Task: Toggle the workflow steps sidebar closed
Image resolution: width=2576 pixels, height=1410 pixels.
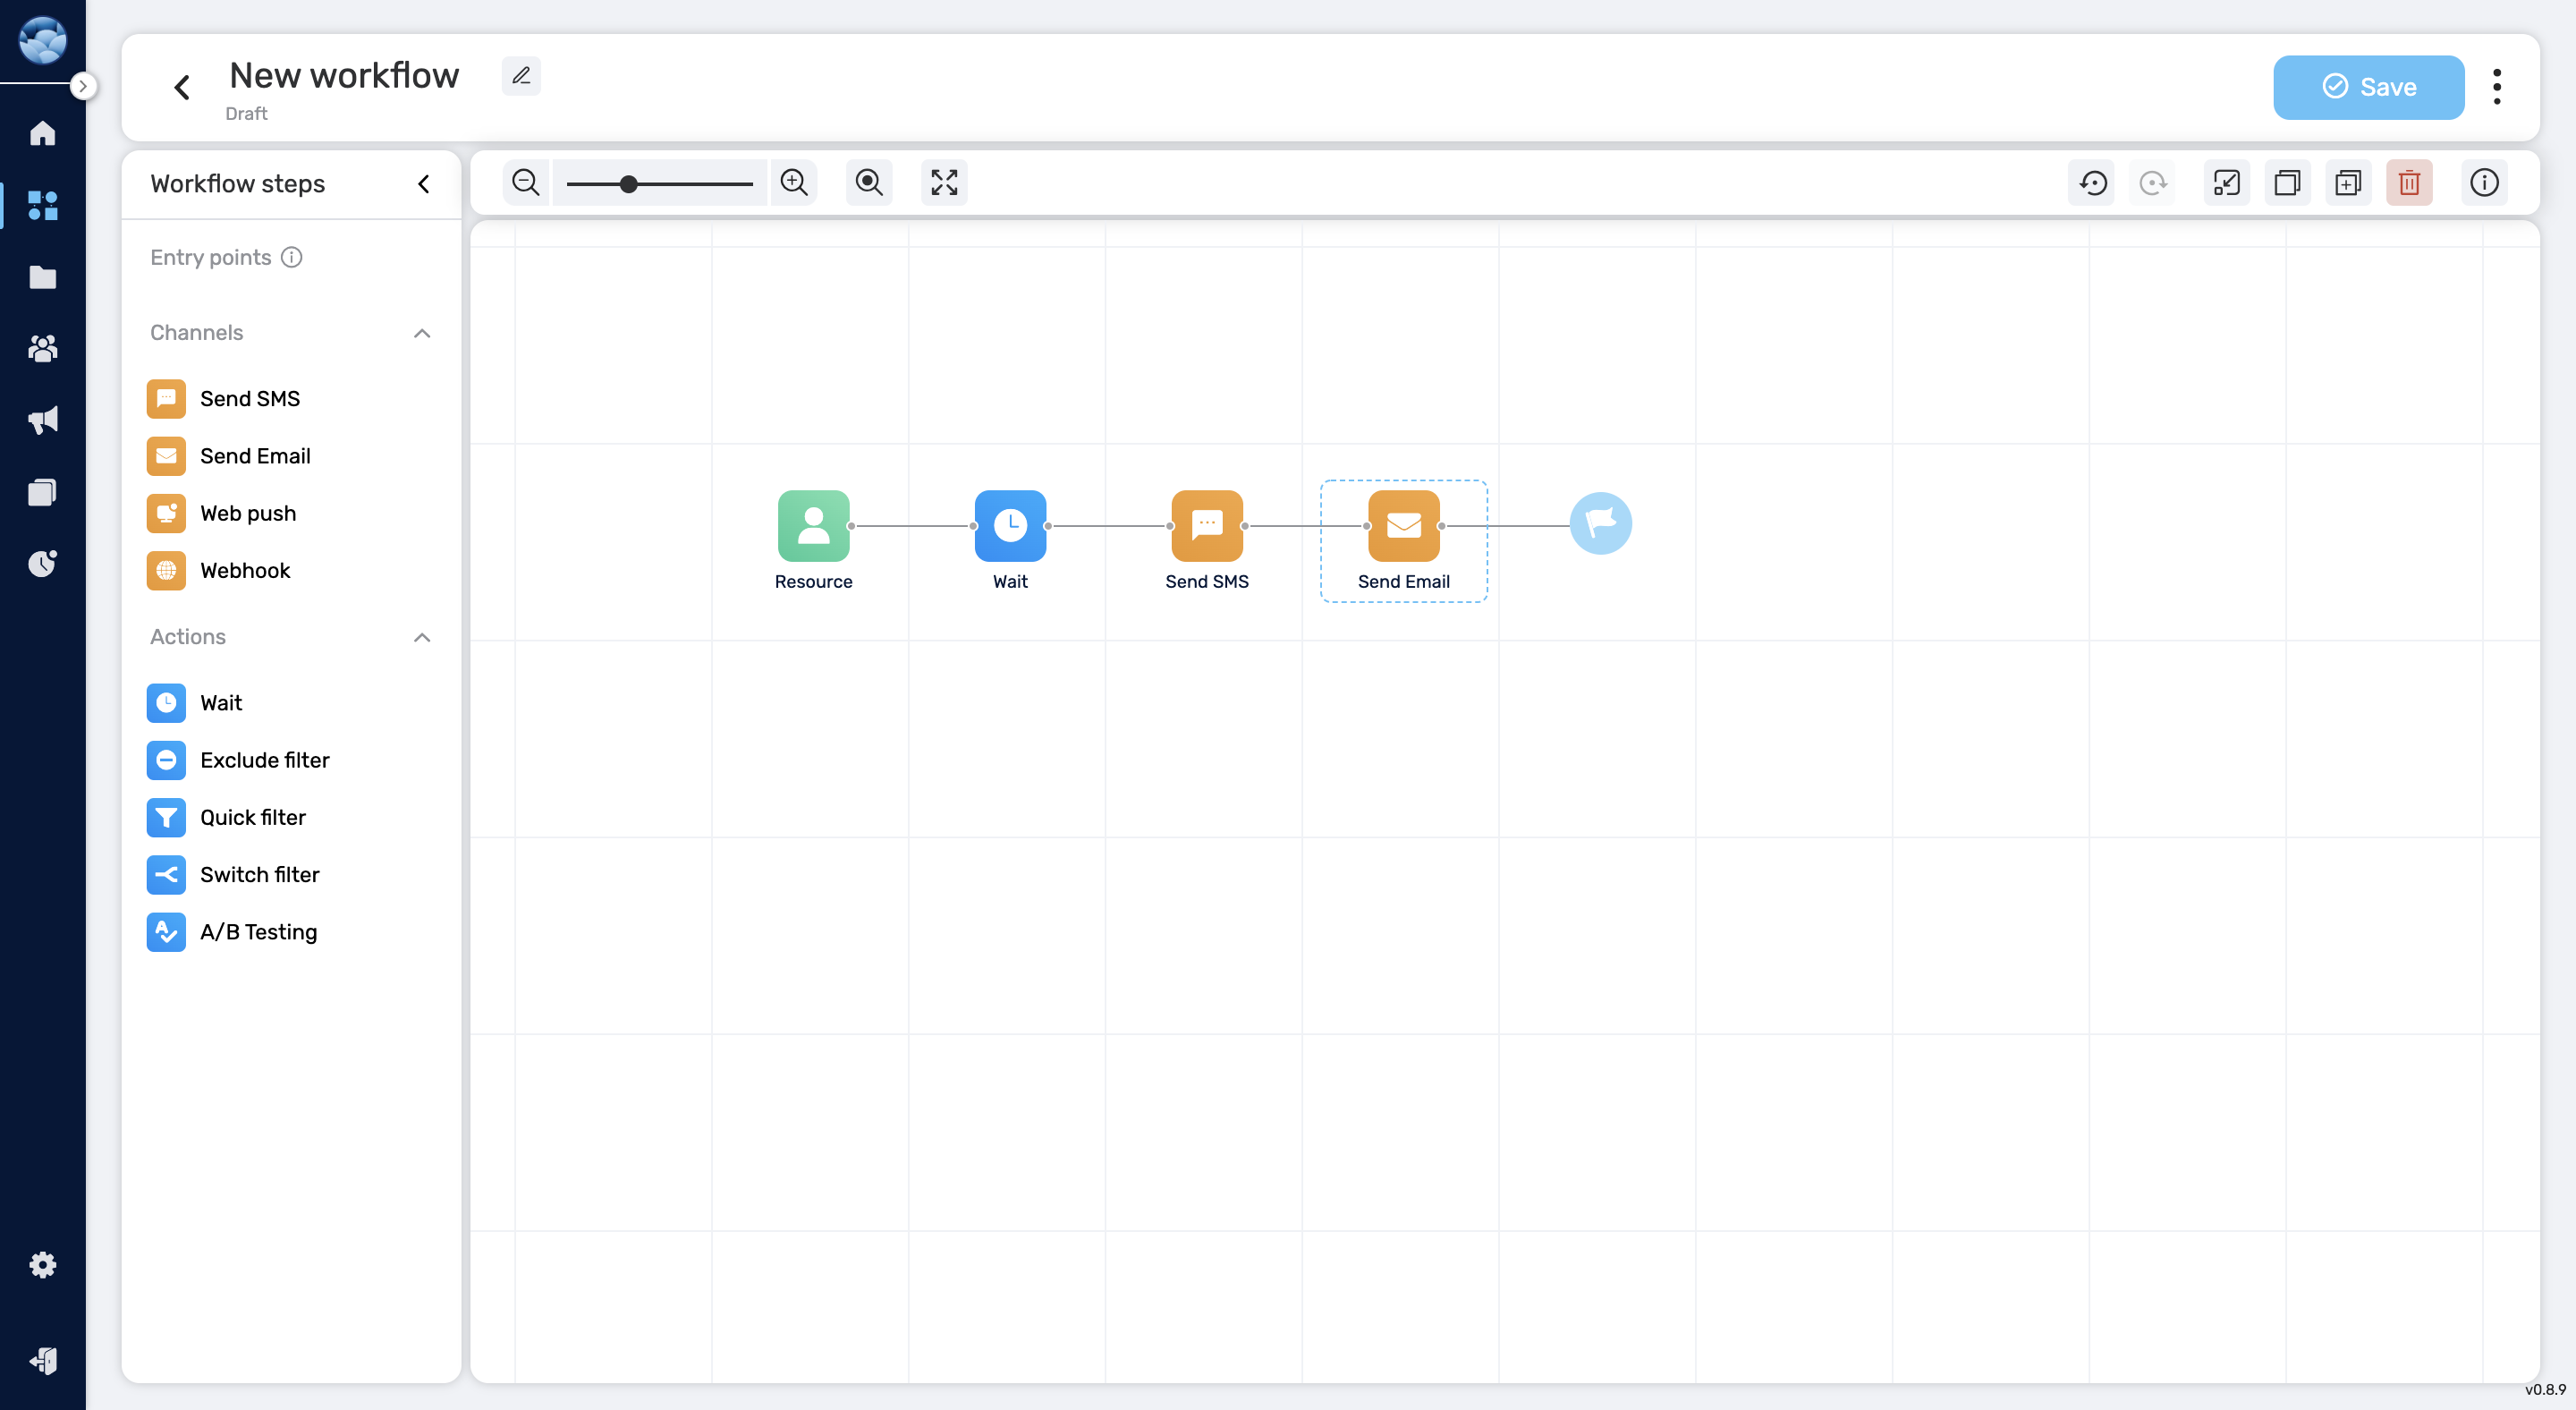Action: pos(425,184)
